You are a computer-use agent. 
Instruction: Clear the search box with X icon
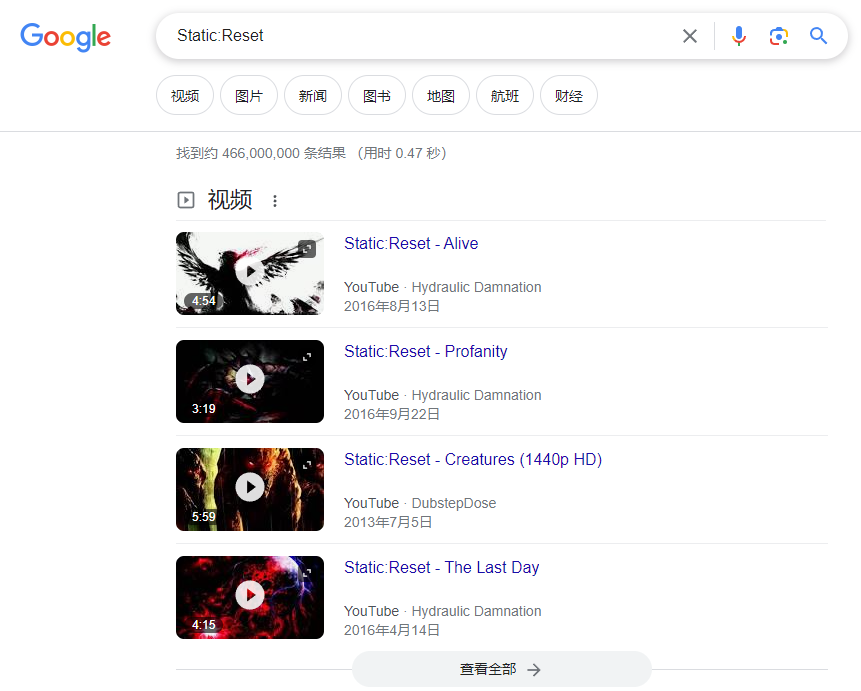(x=690, y=36)
